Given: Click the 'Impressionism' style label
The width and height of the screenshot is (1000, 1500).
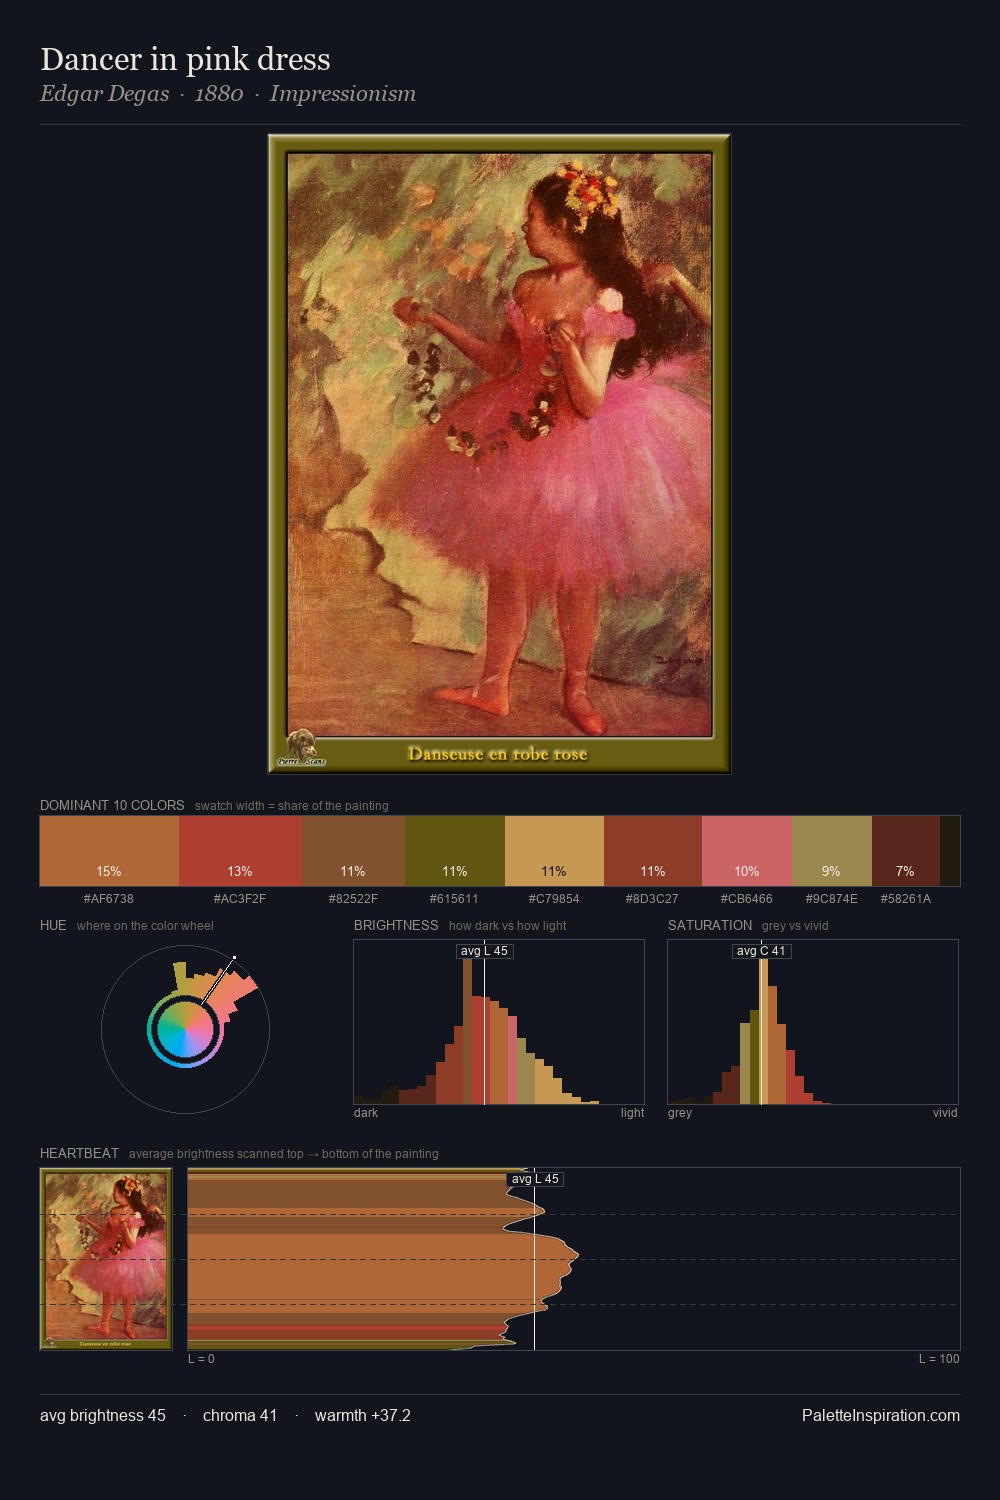Looking at the screenshot, I should [x=343, y=94].
